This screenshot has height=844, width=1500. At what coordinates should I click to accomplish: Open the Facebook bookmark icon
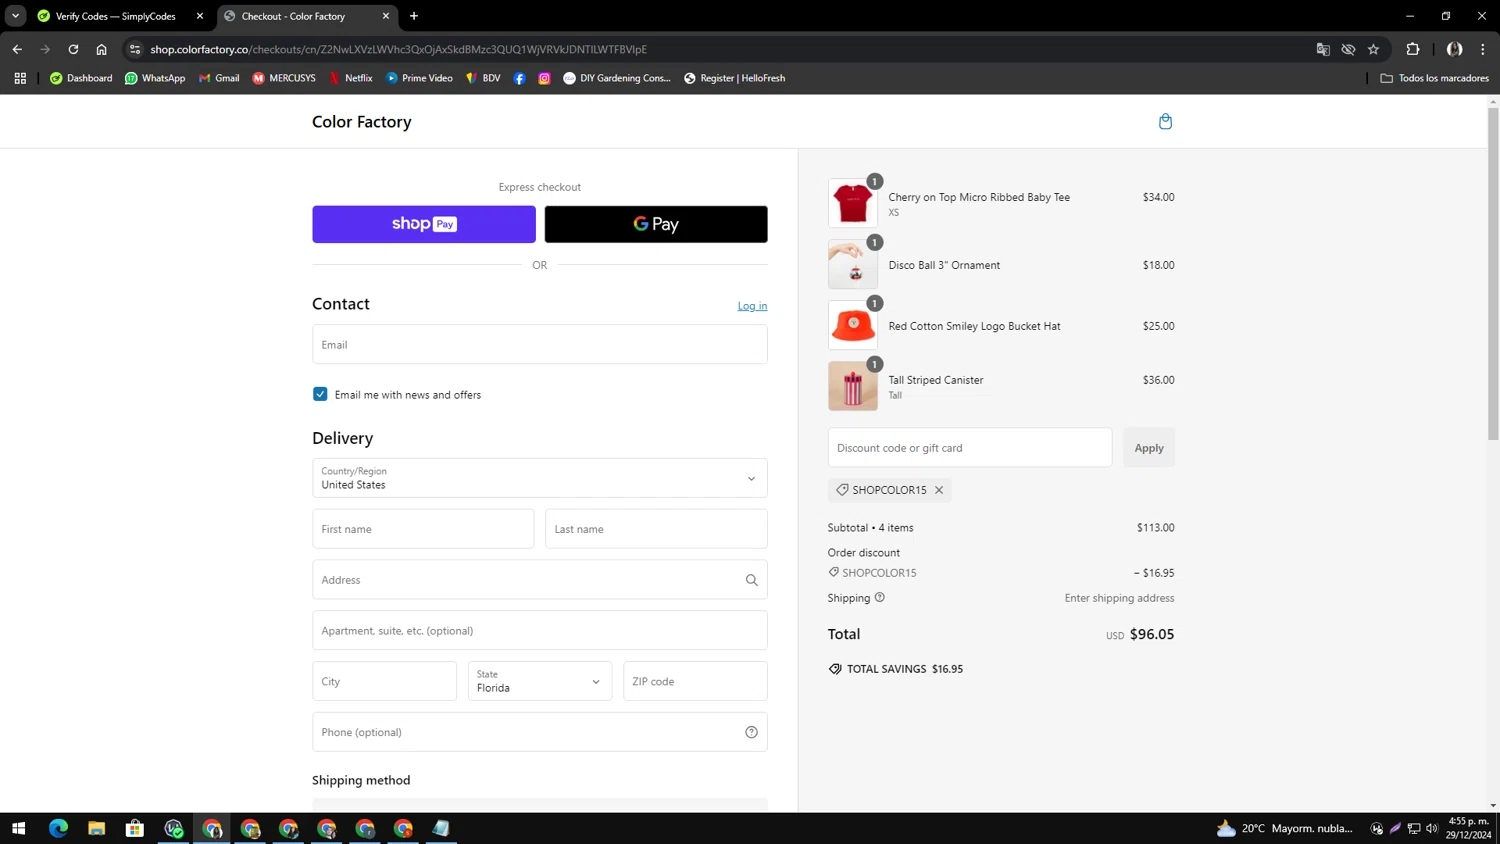(x=520, y=78)
